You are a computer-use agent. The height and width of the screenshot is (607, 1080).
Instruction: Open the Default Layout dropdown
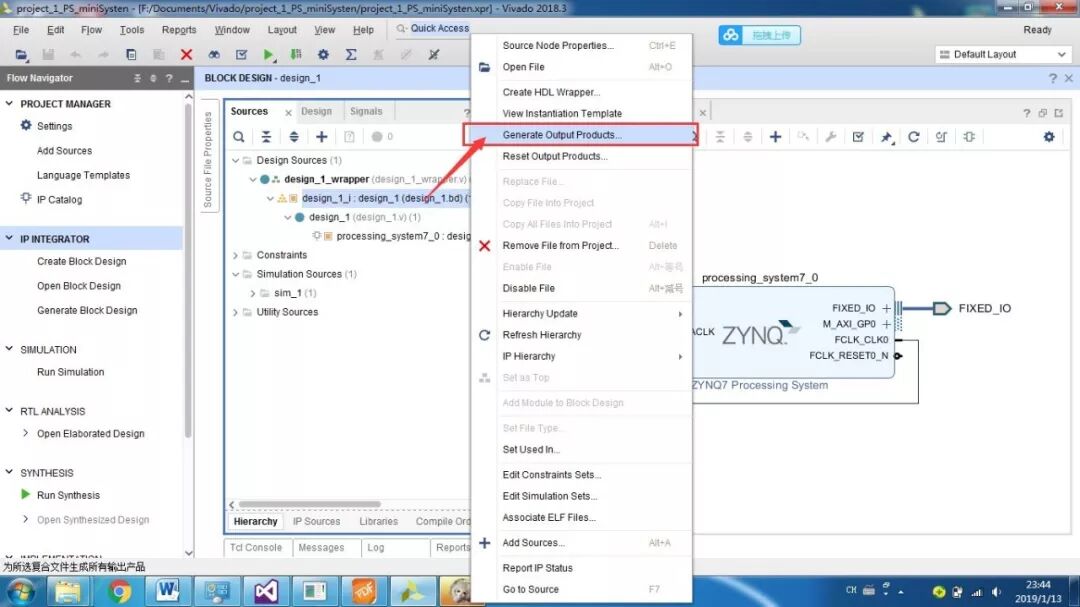1004,54
